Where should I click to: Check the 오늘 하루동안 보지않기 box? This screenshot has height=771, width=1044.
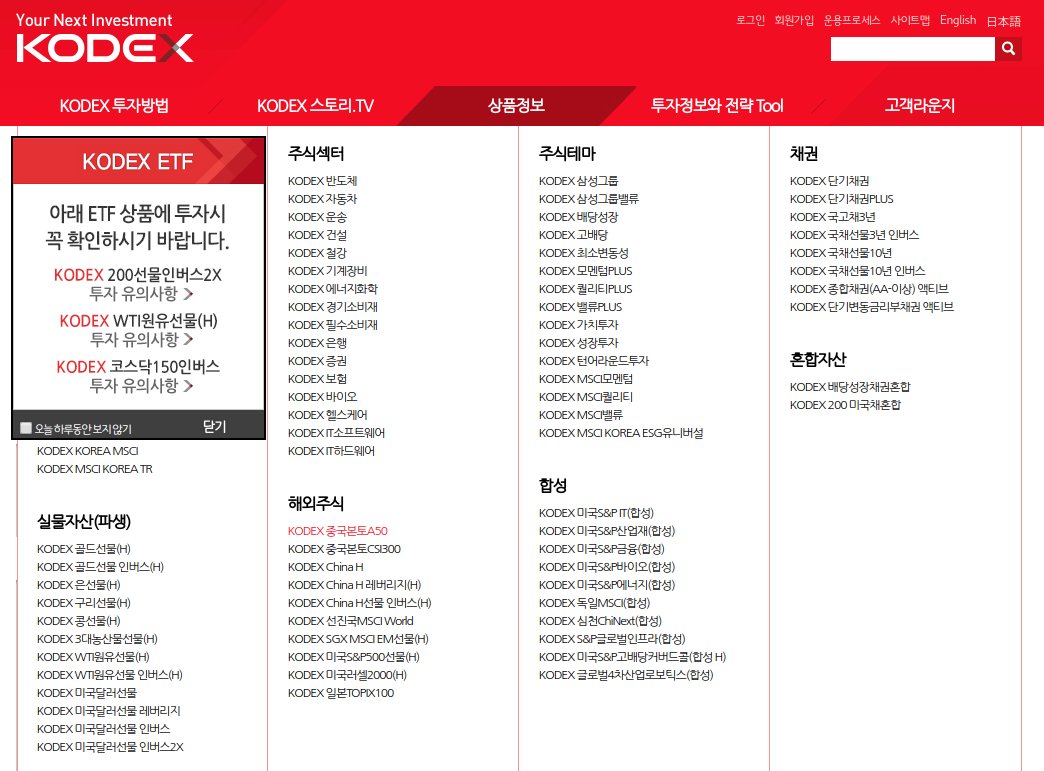26,428
